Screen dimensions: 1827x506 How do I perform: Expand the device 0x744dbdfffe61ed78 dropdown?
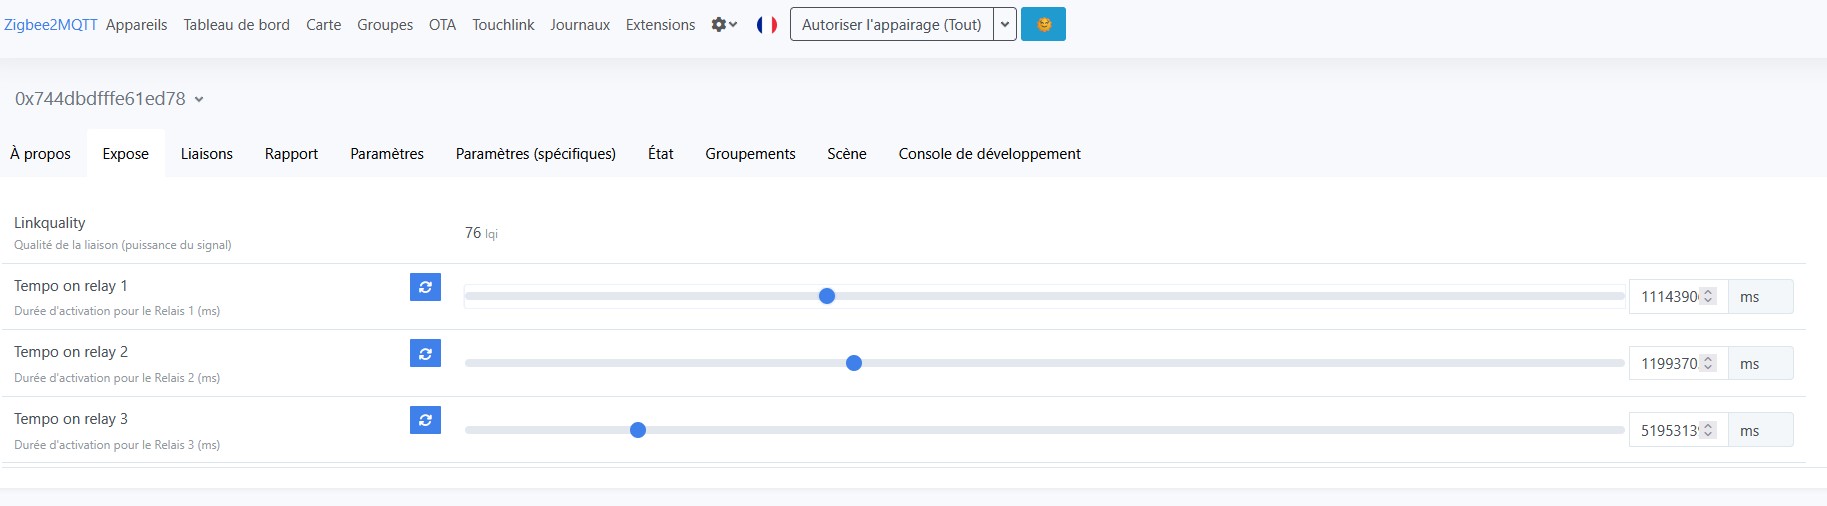(110, 99)
